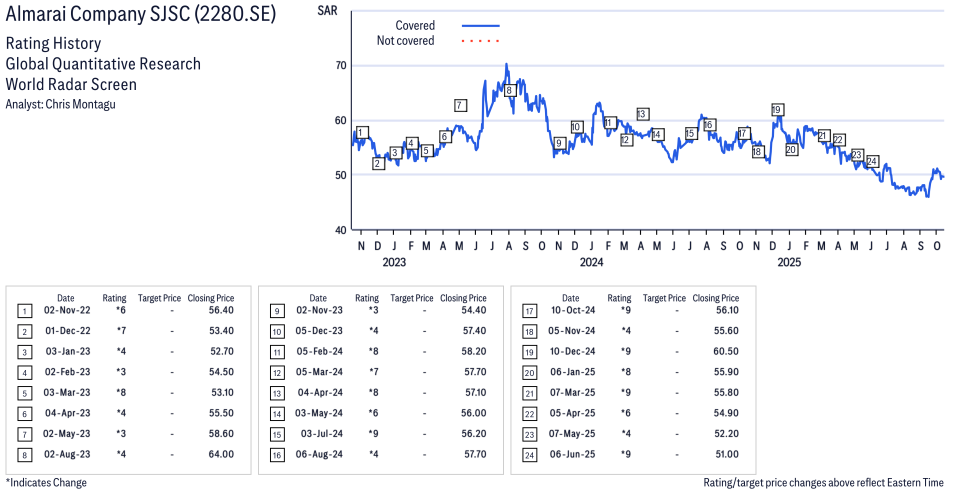Click chart marker 7 above the price line
955x489 pixels.
459,105
